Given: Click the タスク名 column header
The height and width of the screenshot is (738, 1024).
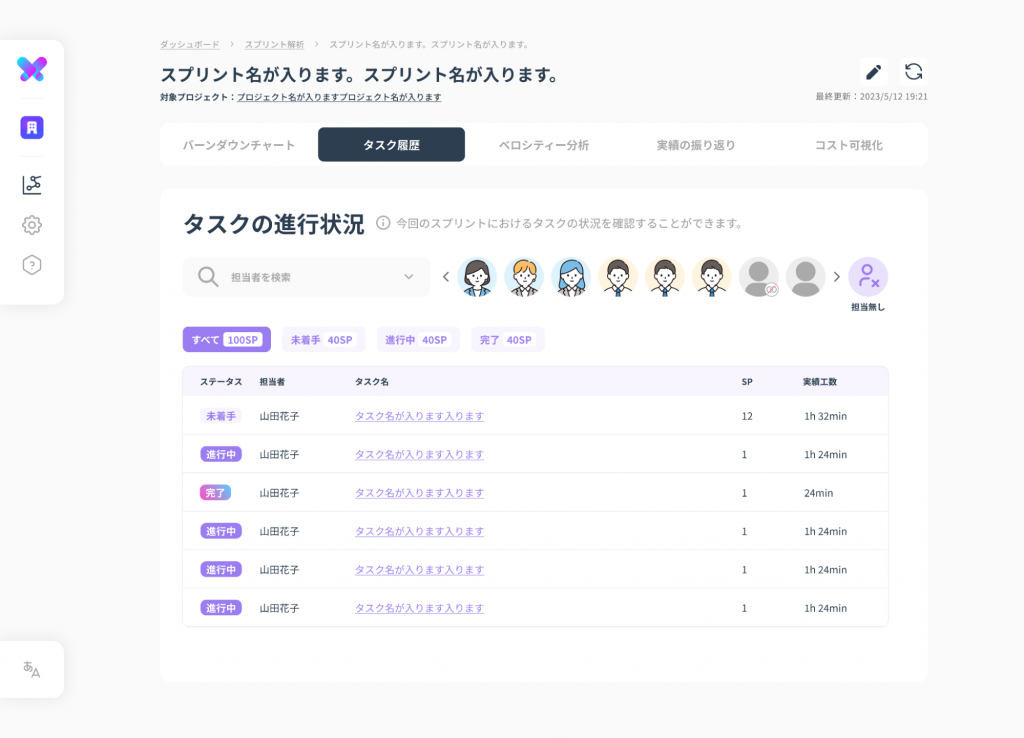Looking at the screenshot, I should tap(372, 382).
